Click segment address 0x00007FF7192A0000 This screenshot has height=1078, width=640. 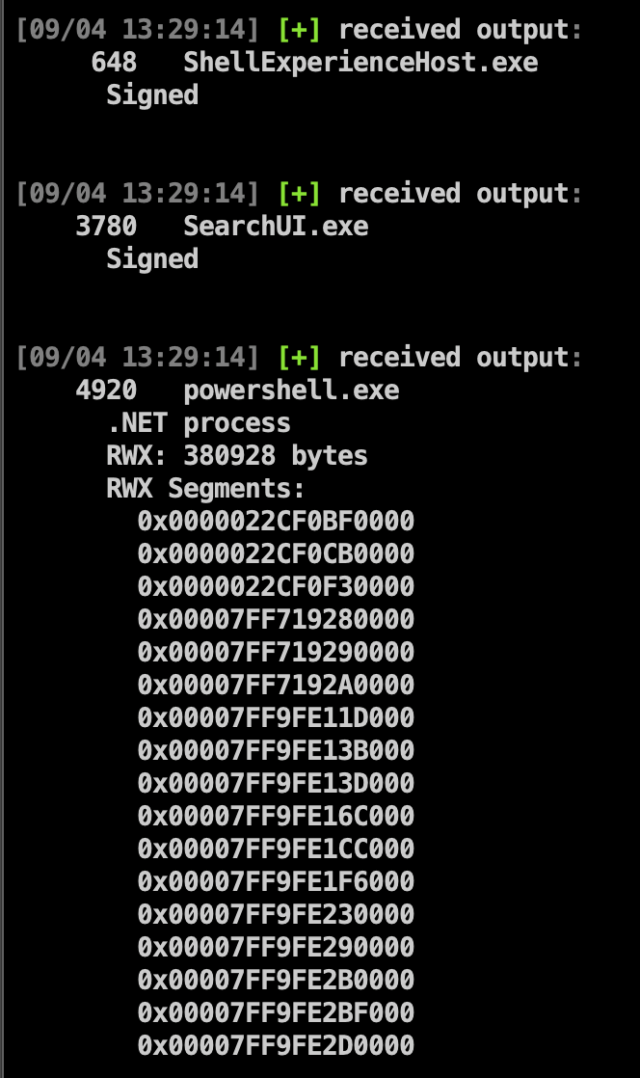(x=276, y=685)
